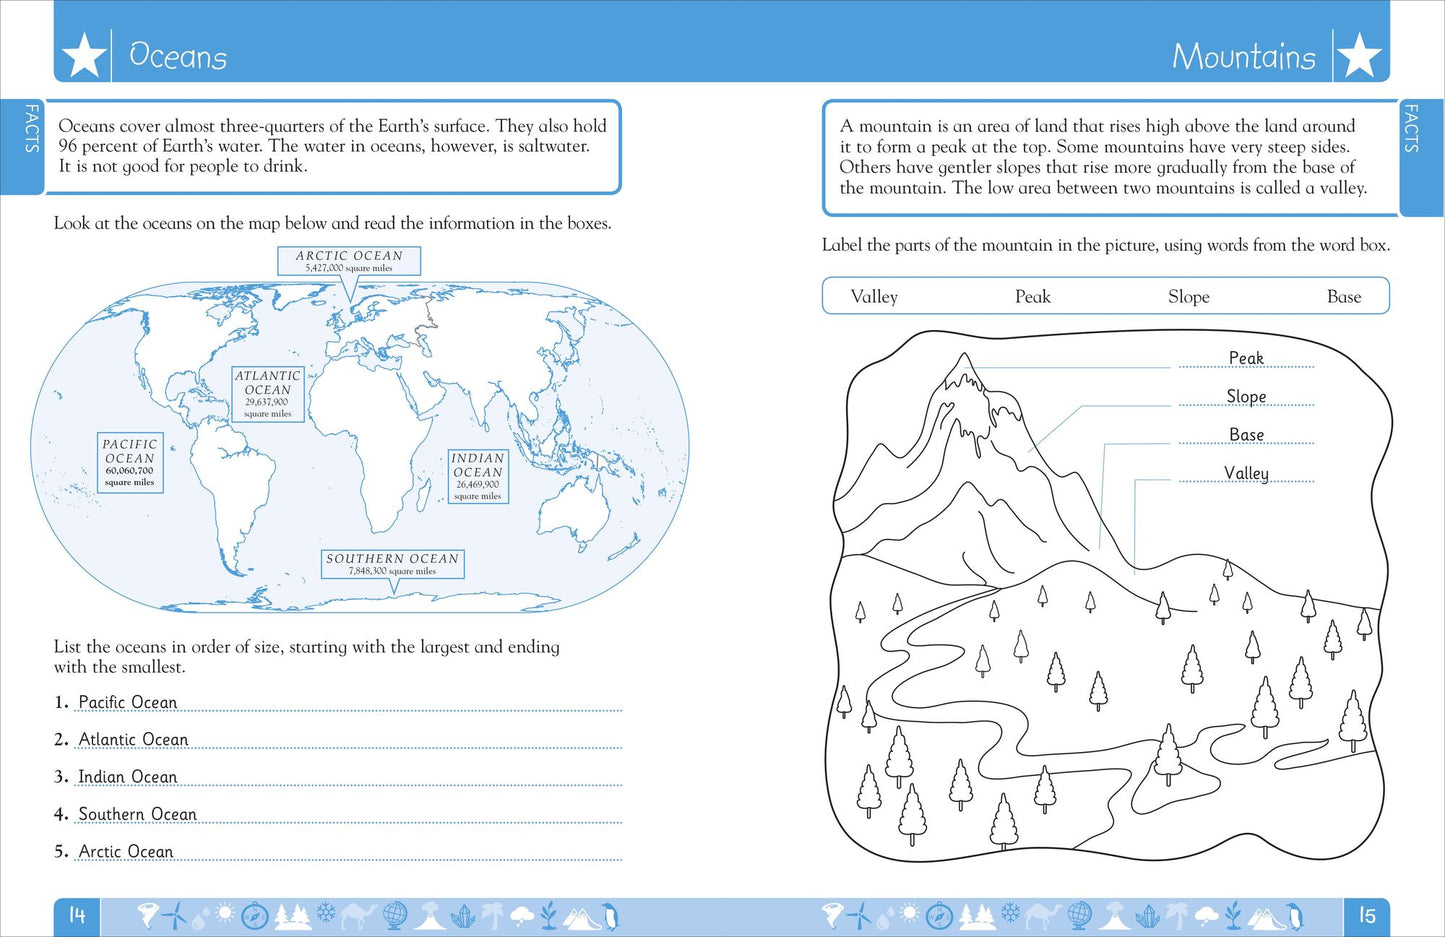Image resolution: width=1445 pixels, height=937 pixels.
Task: Click page number 14 in the footer
Action: point(77,915)
